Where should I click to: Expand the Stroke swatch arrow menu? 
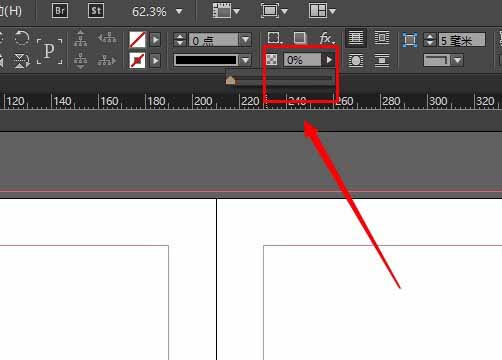point(155,60)
